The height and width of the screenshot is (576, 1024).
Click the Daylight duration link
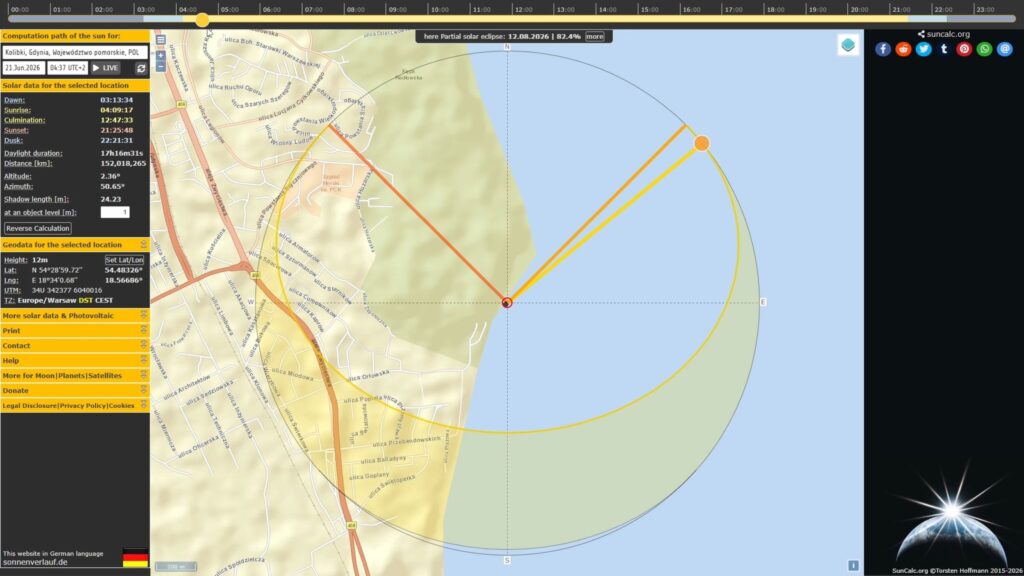(33, 153)
